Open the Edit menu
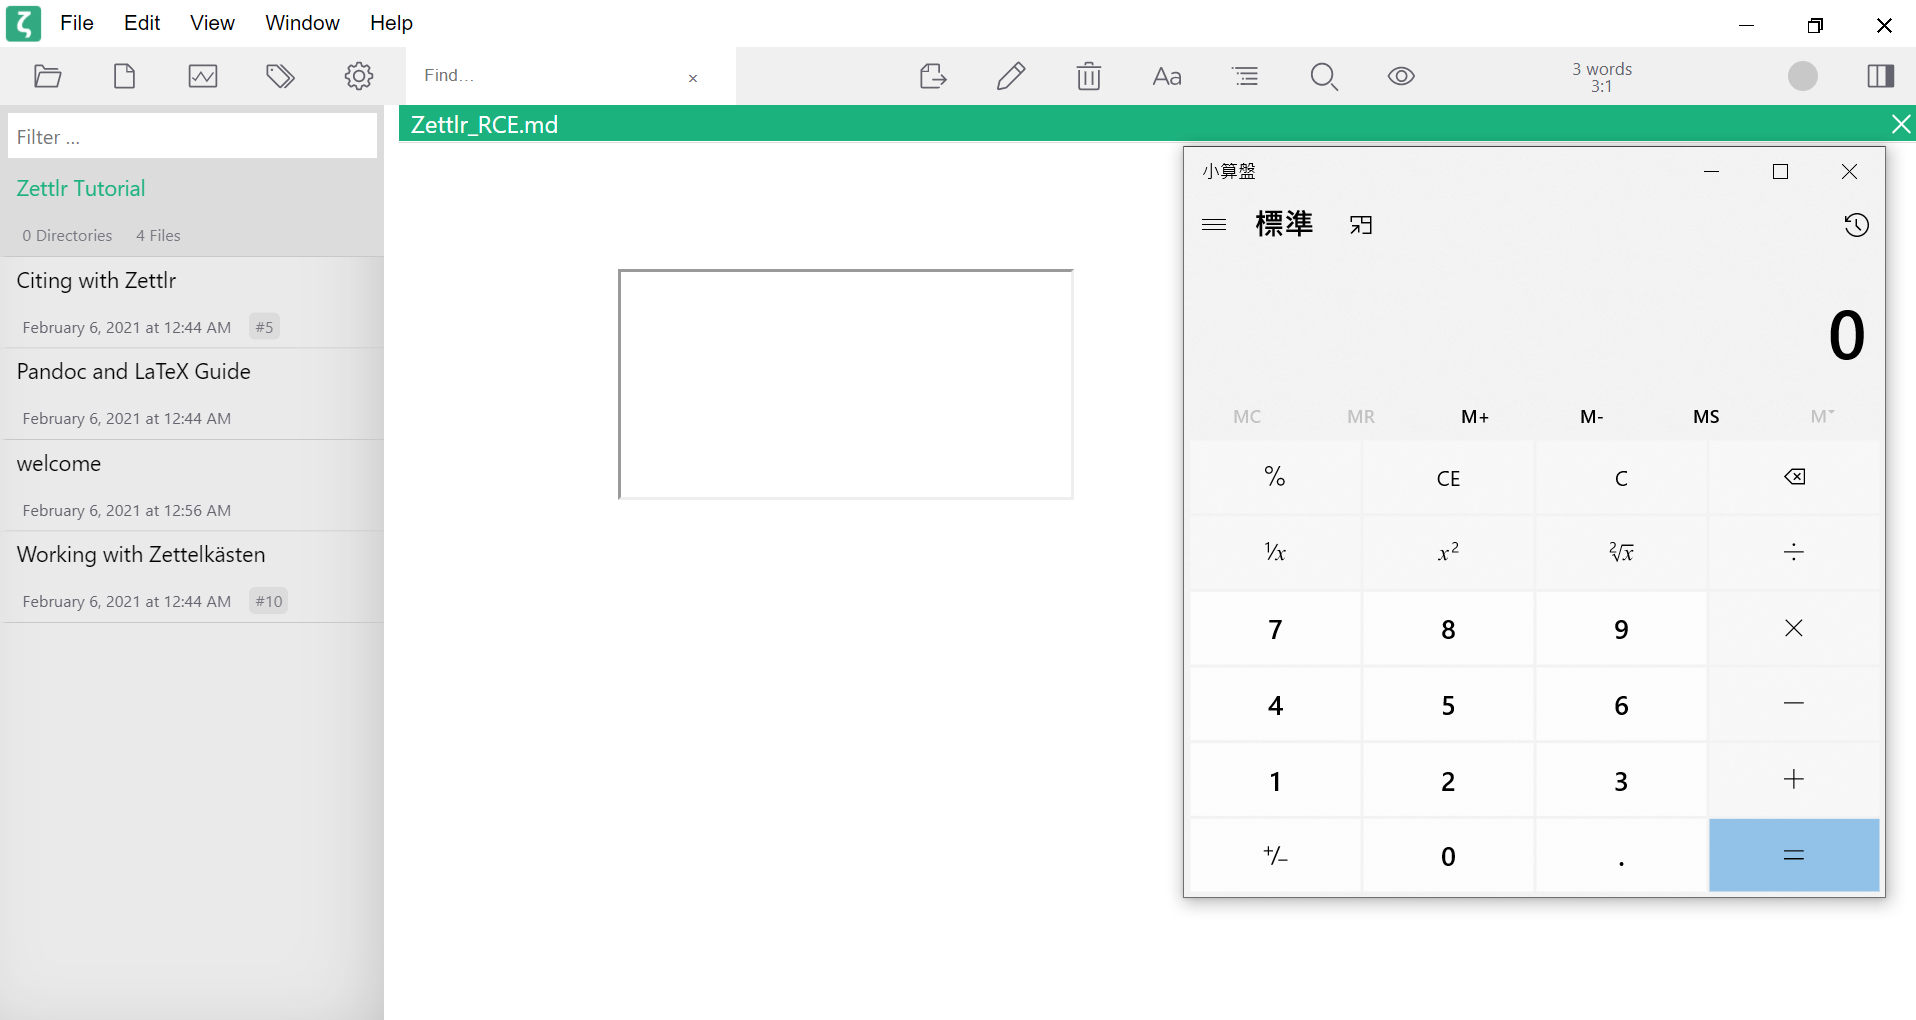1916x1020 pixels. pyautogui.click(x=142, y=23)
